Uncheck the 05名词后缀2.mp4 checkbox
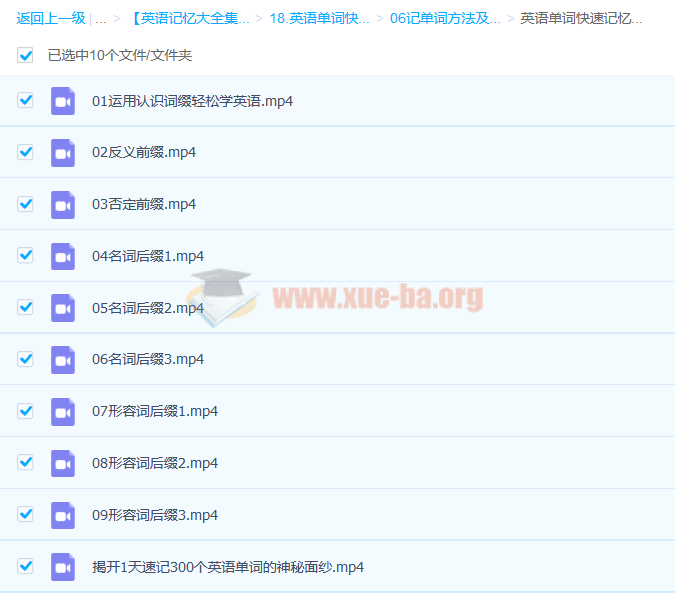The width and height of the screenshot is (675, 597). [26, 307]
